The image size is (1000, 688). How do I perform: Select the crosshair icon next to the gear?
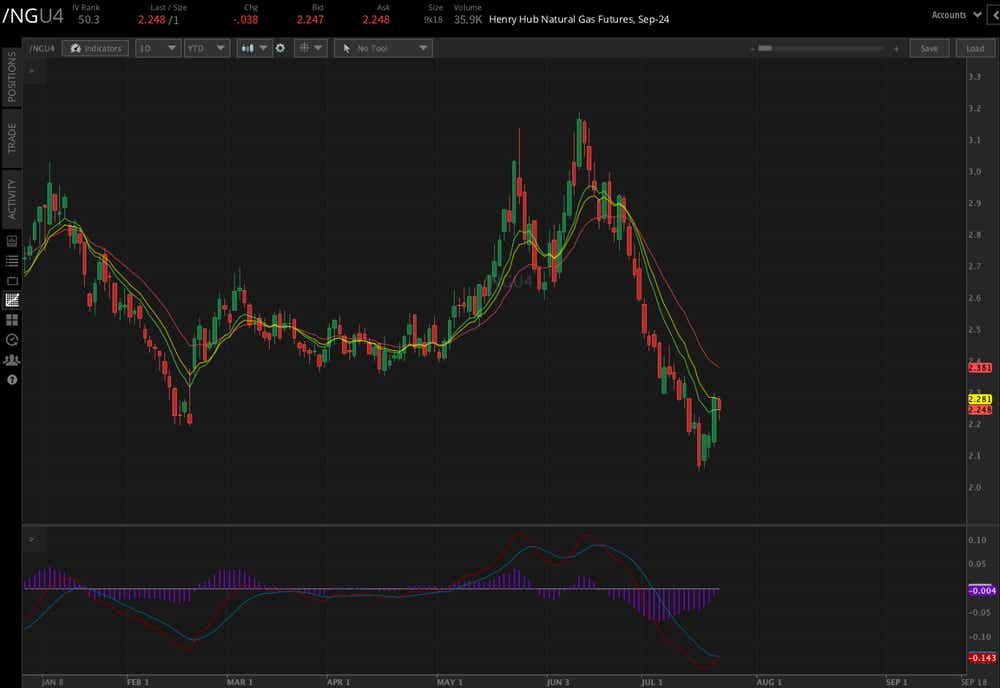click(x=305, y=47)
